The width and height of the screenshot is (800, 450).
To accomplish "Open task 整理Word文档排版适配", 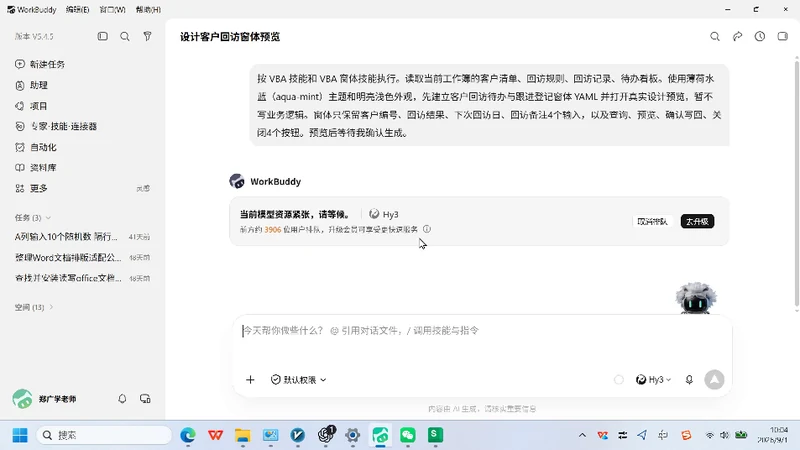I will [x=83, y=258].
